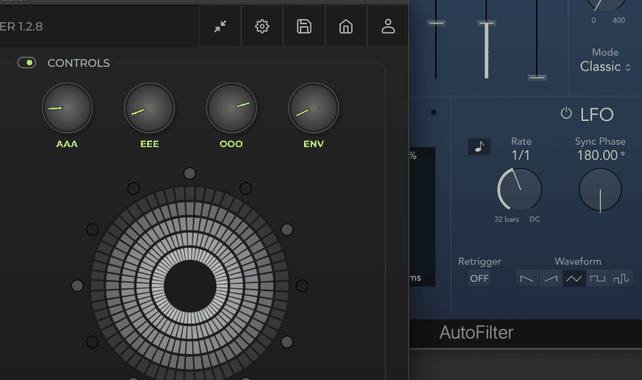Click the LFO Rate knob
642x380 pixels.
point(520,189)
